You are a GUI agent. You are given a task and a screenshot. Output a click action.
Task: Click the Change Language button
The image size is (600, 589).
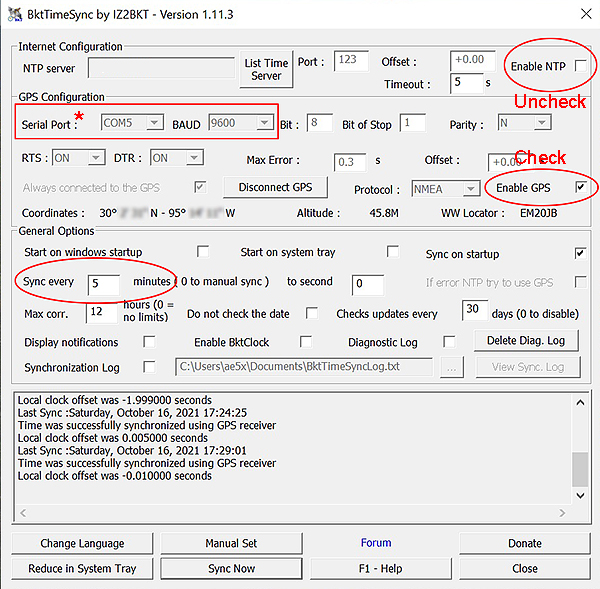[x=82, y=543]
